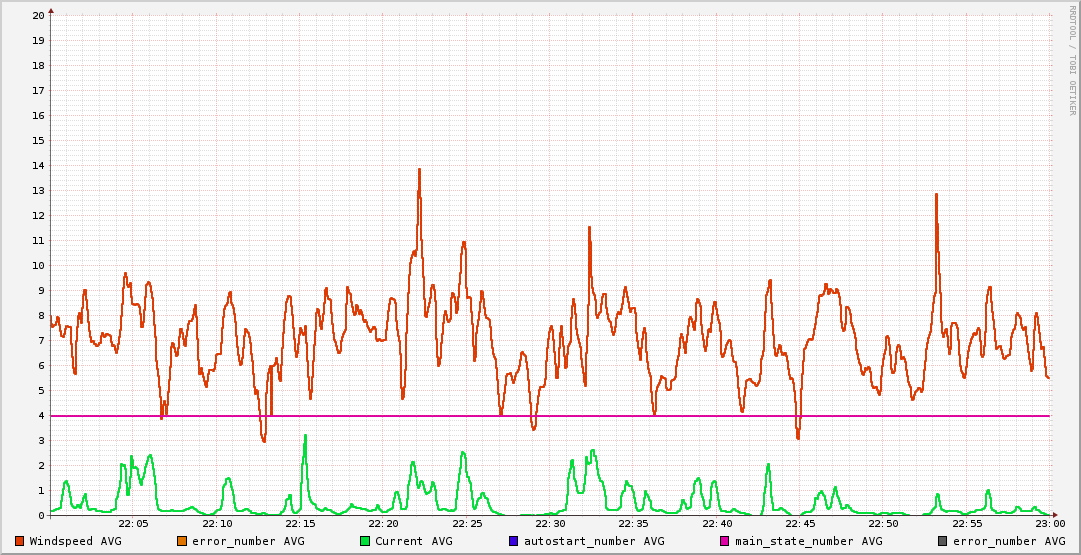Click the RRDTOOL / TOBI OETIKER watermark
Viewport: 1081px width, 555px height.
click(1072, 60)
